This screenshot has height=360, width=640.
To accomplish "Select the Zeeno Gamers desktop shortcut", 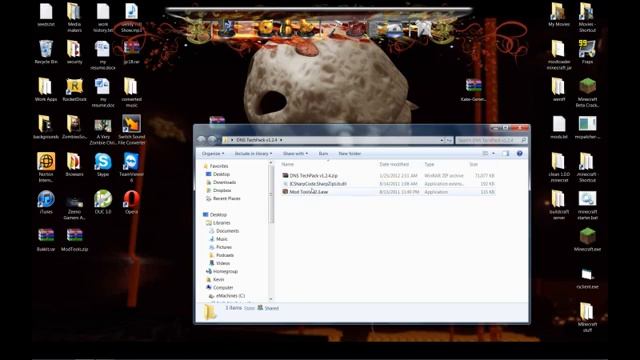I will click(74, 208).
